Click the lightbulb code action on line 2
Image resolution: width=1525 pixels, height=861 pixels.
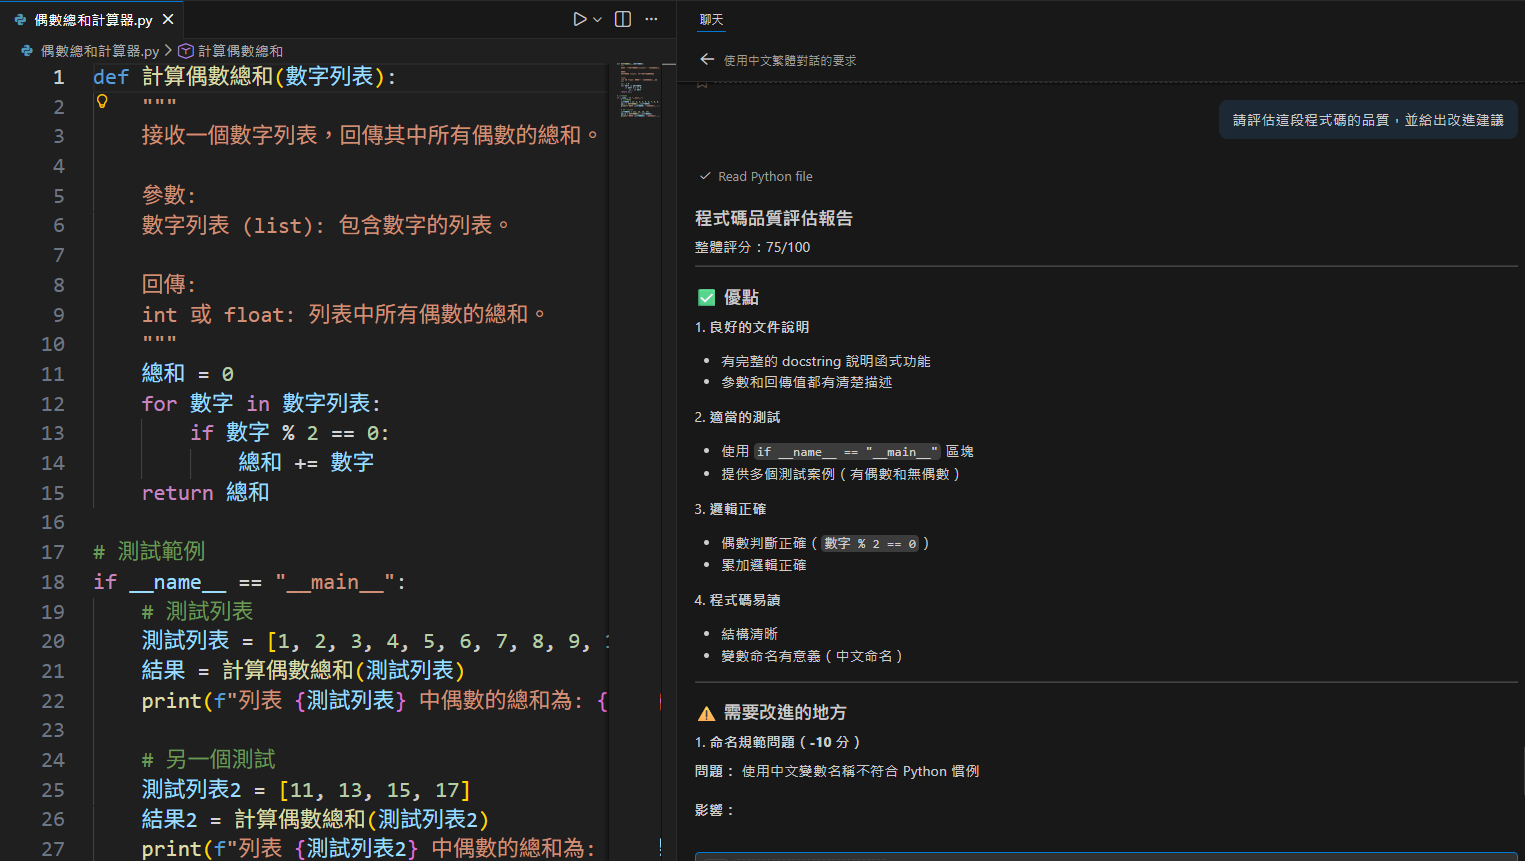pos(102,101)
